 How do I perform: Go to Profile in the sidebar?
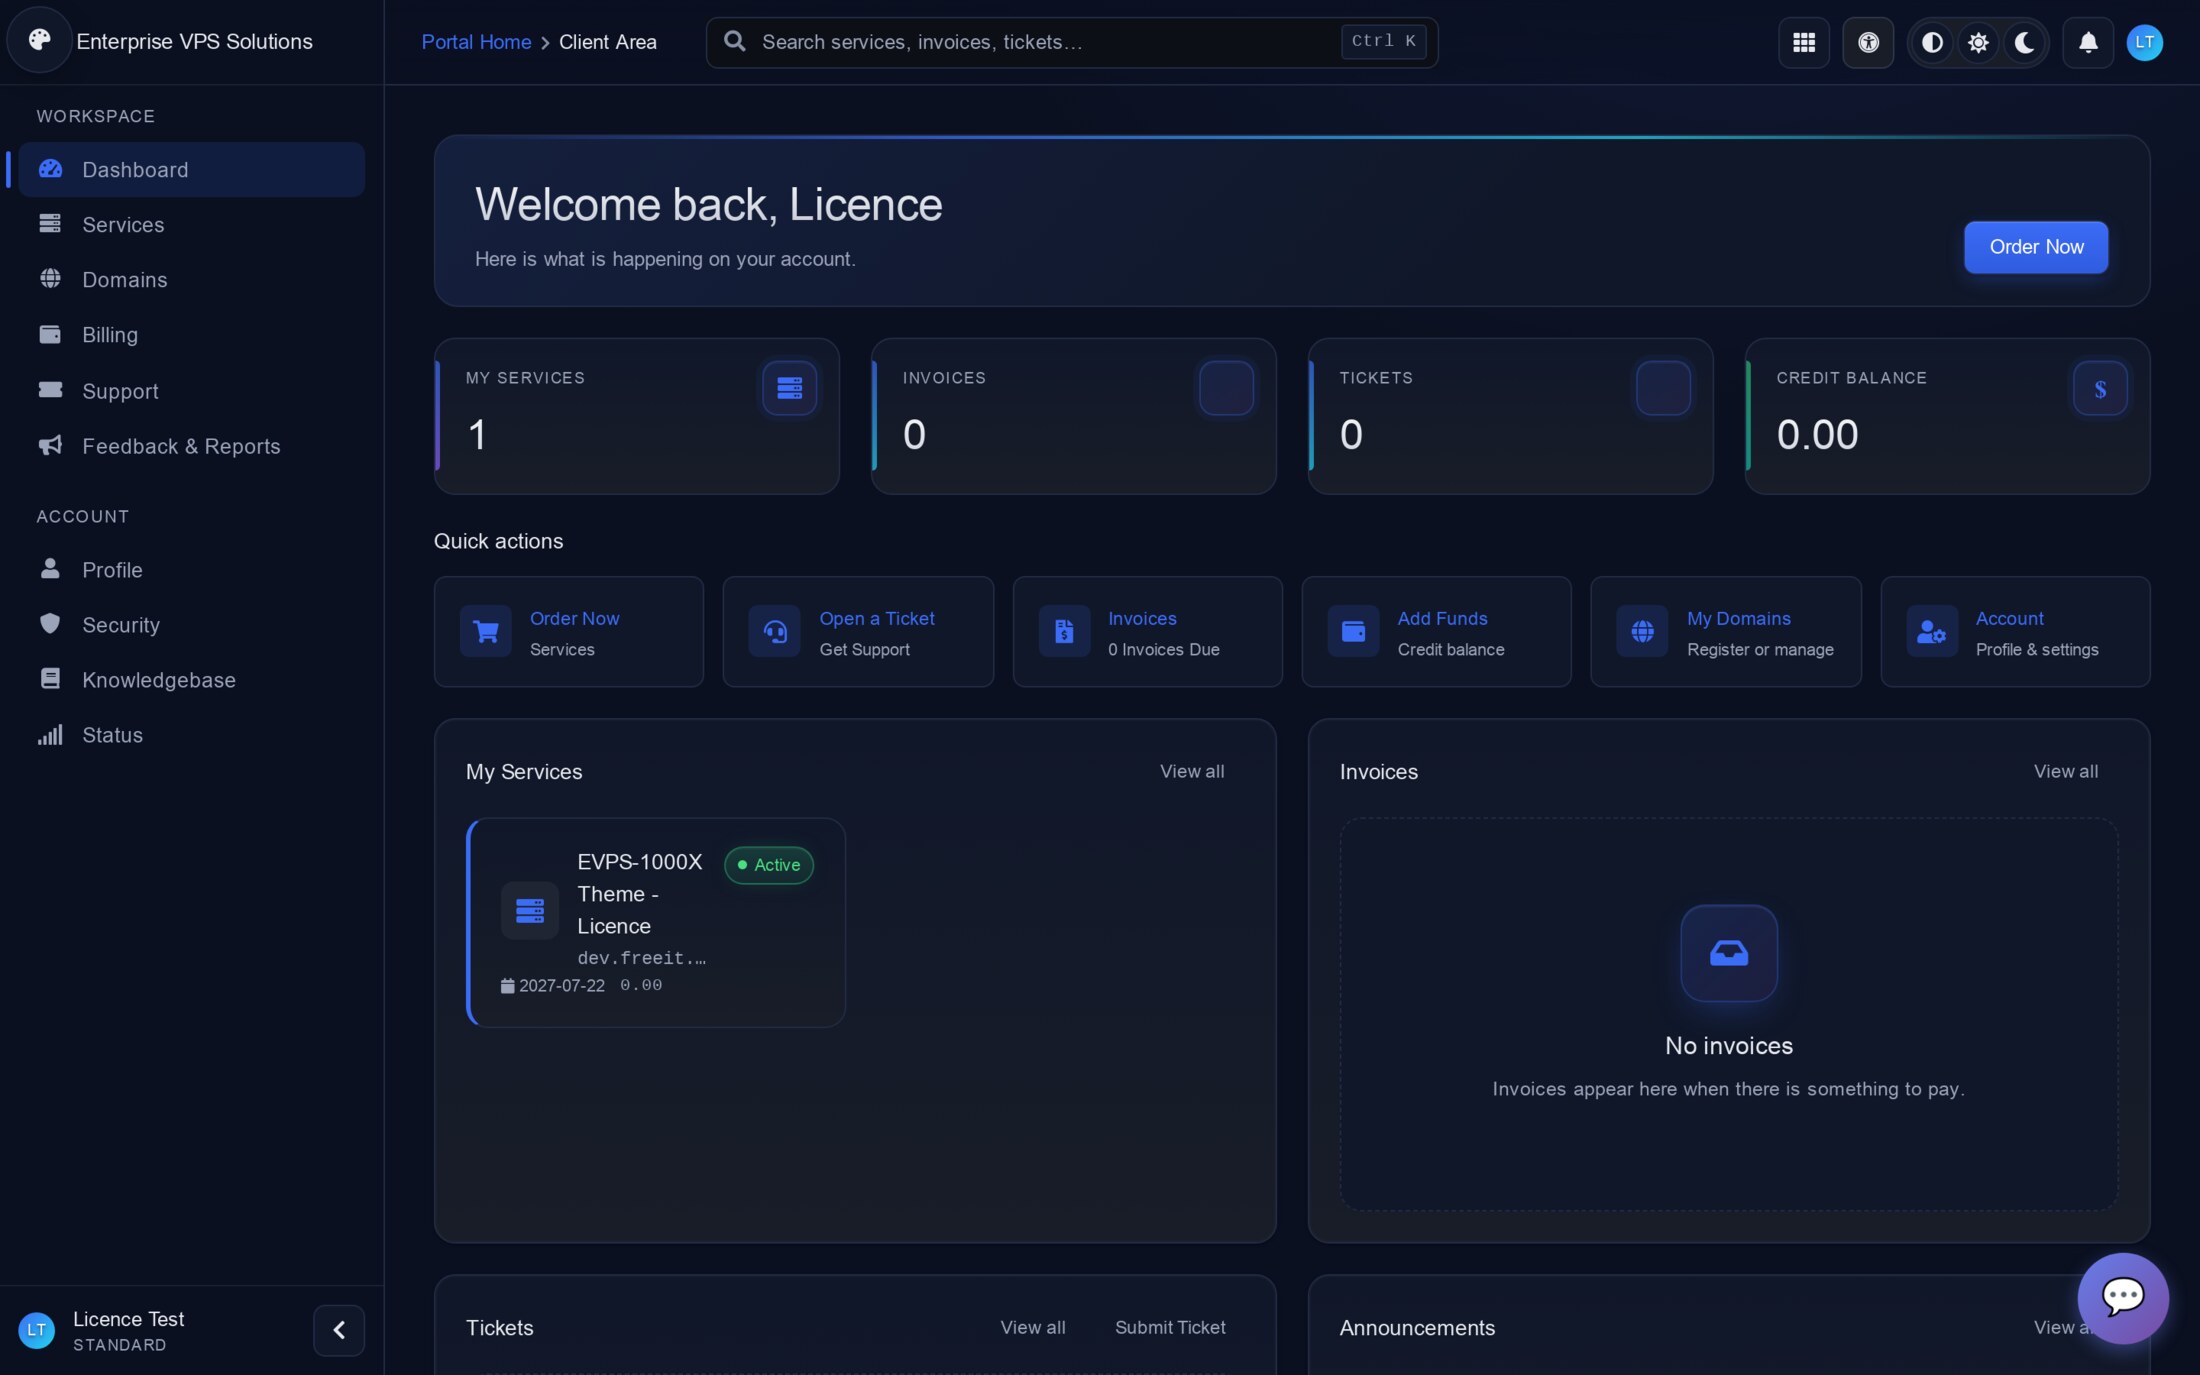click(192, 569)
